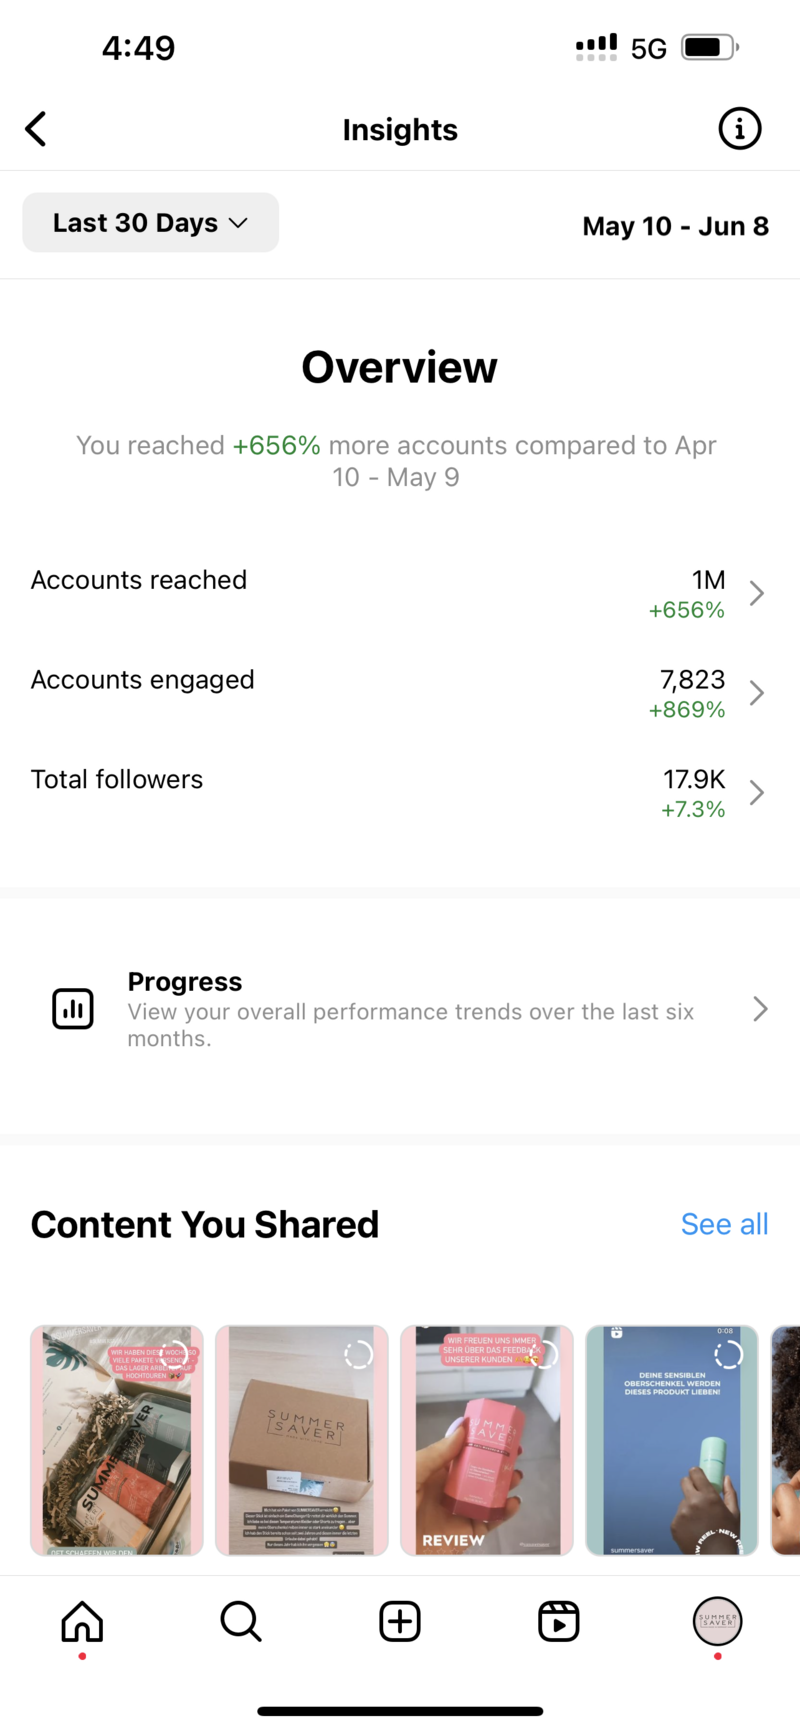This screenshot has width=800, height=1731.
Task: Open the Progress chevron arrow
Action: (760, 1009)
